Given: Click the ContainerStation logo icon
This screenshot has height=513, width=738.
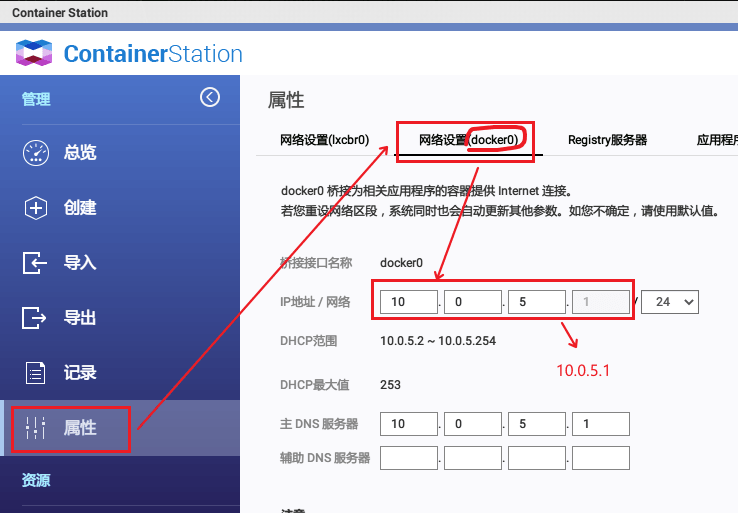Looking at the screenshot, I should pyautogui.click(x=34, y=53).
